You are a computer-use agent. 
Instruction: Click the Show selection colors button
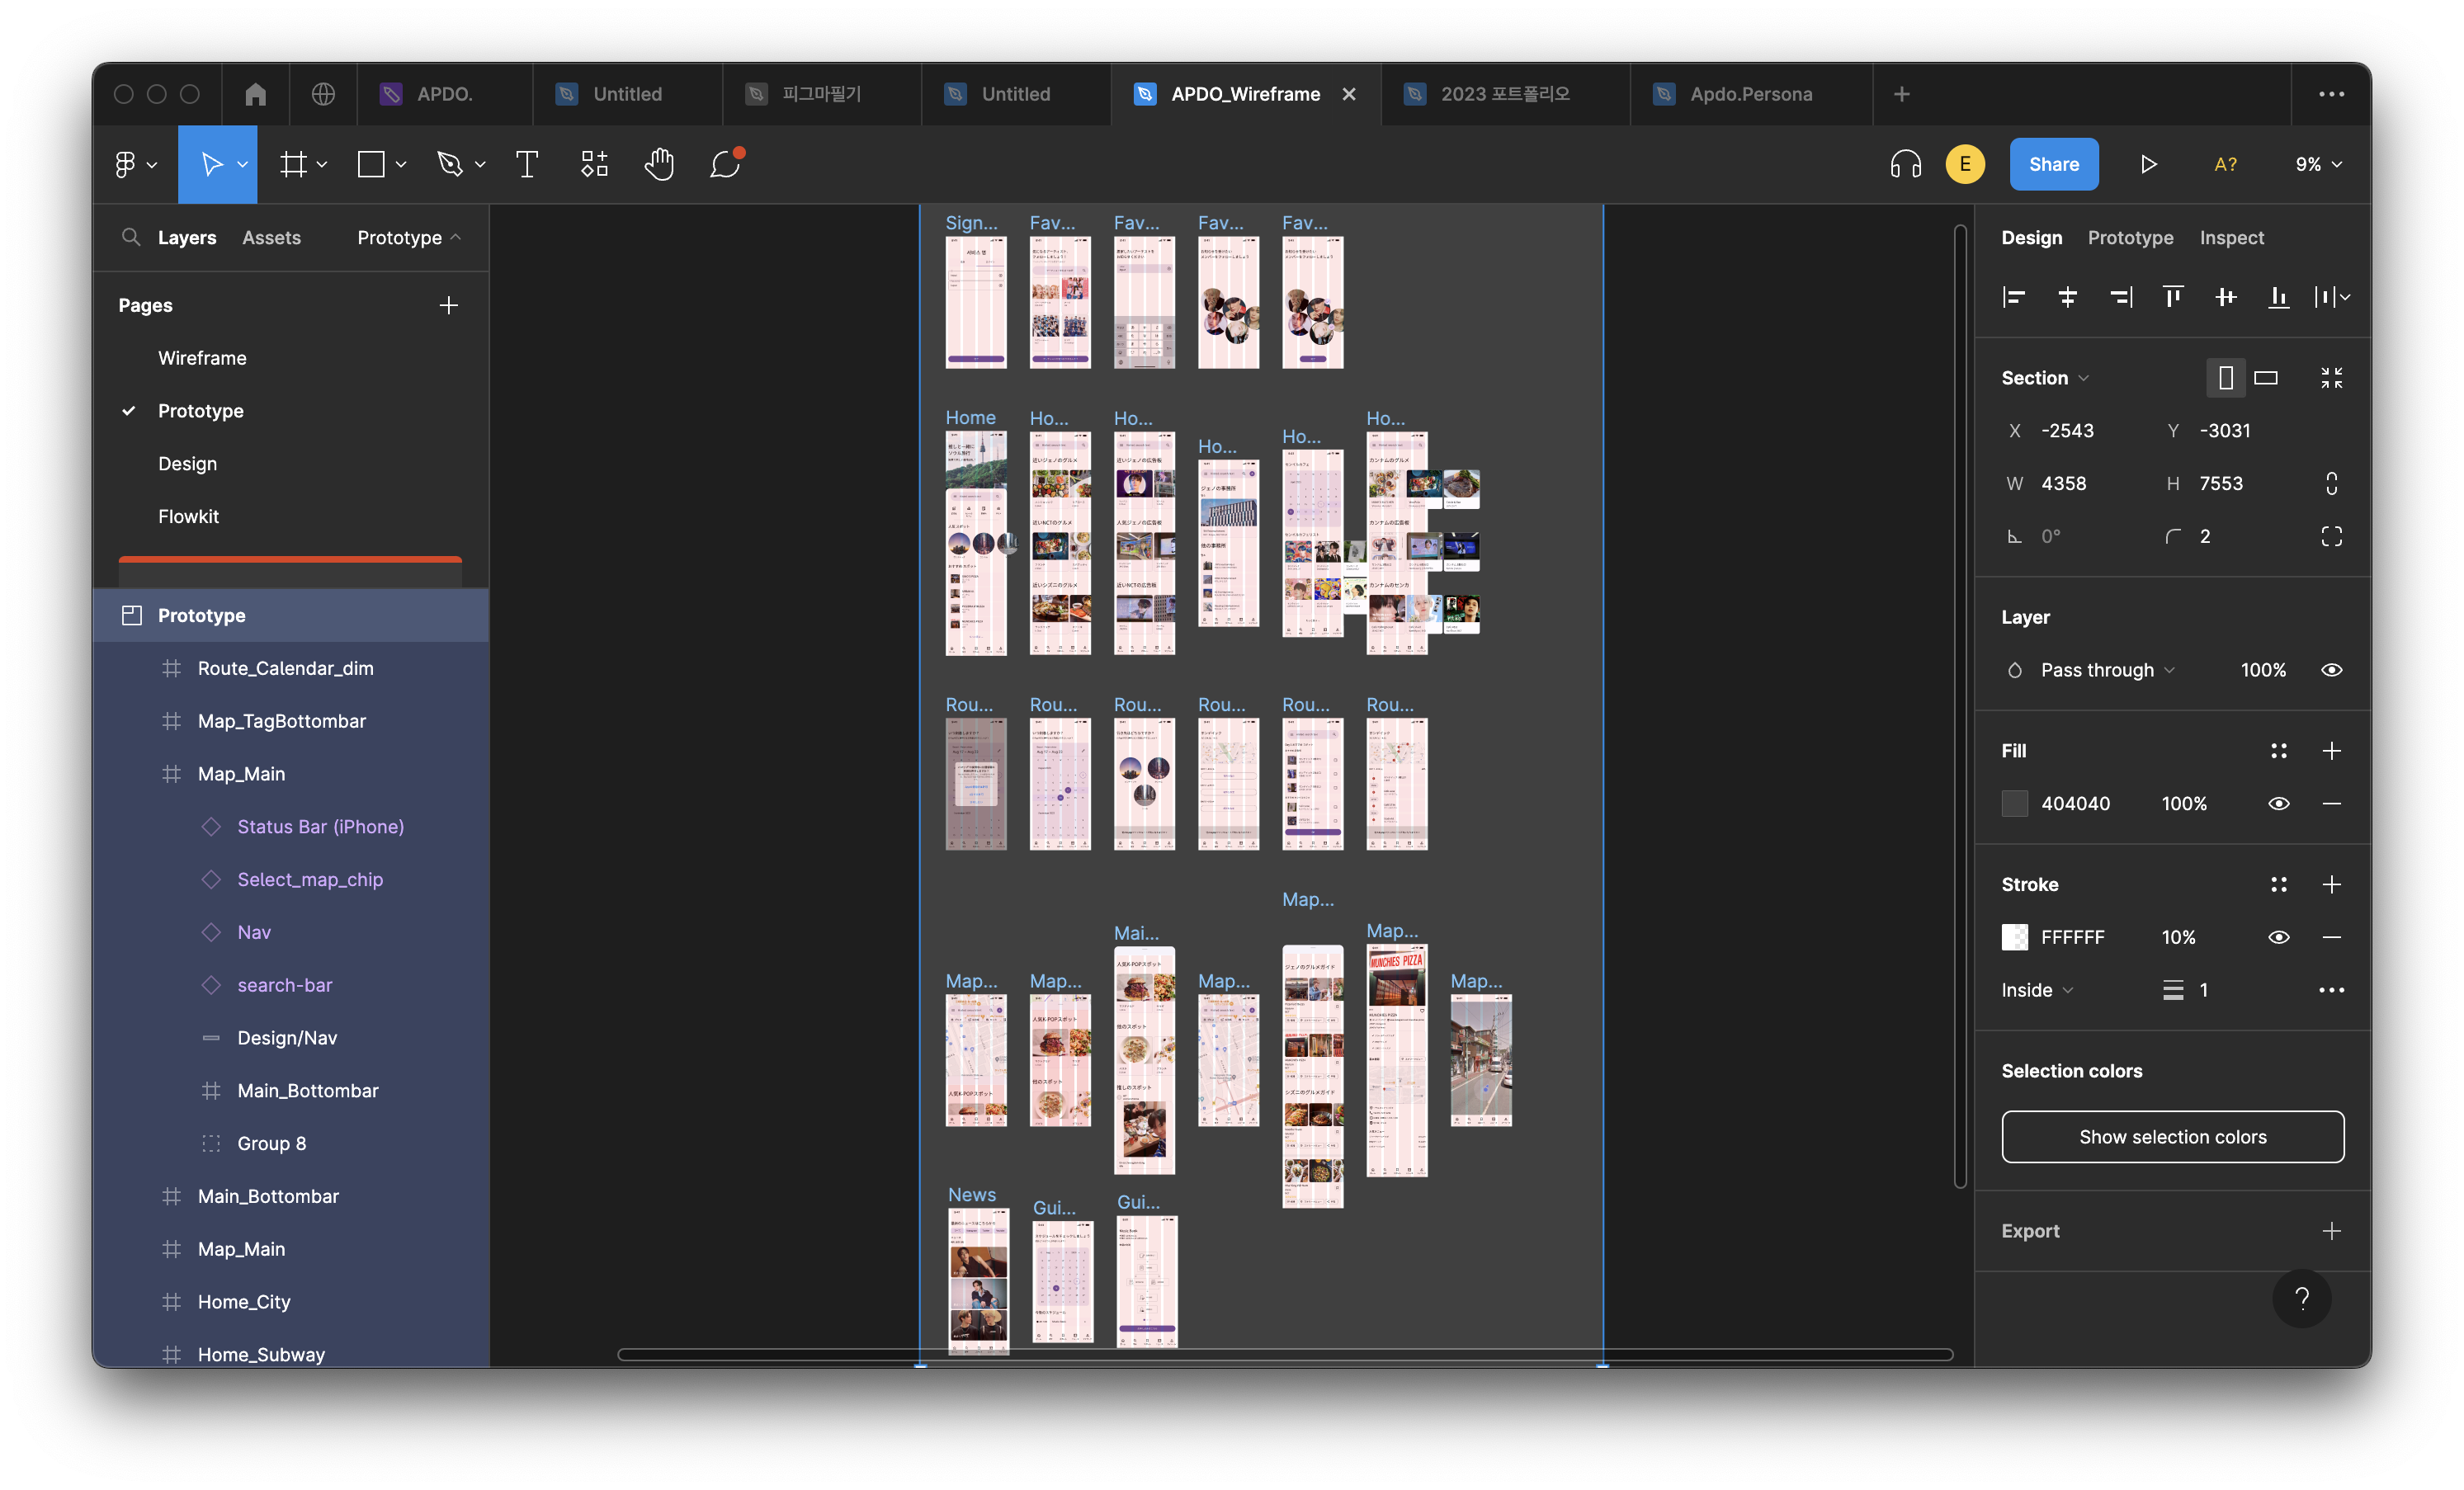coord(2172,1137)
